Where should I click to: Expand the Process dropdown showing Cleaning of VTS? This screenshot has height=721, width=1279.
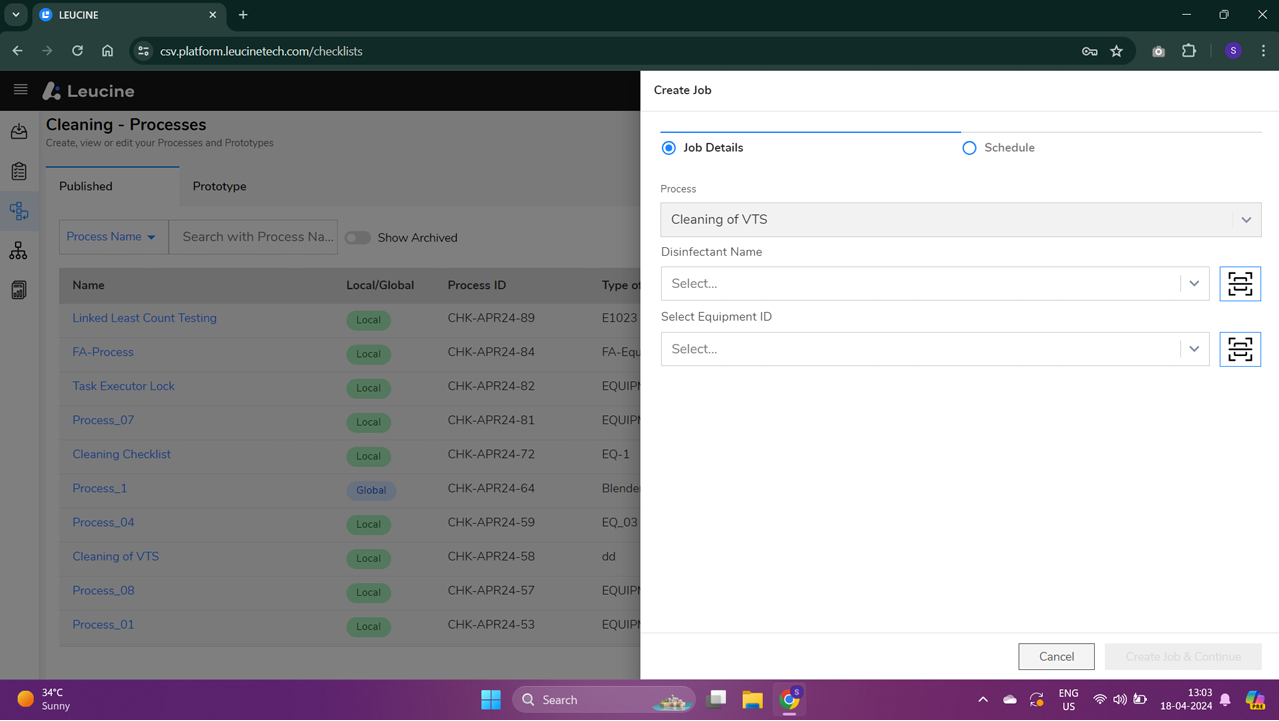(x=960, y=220)
